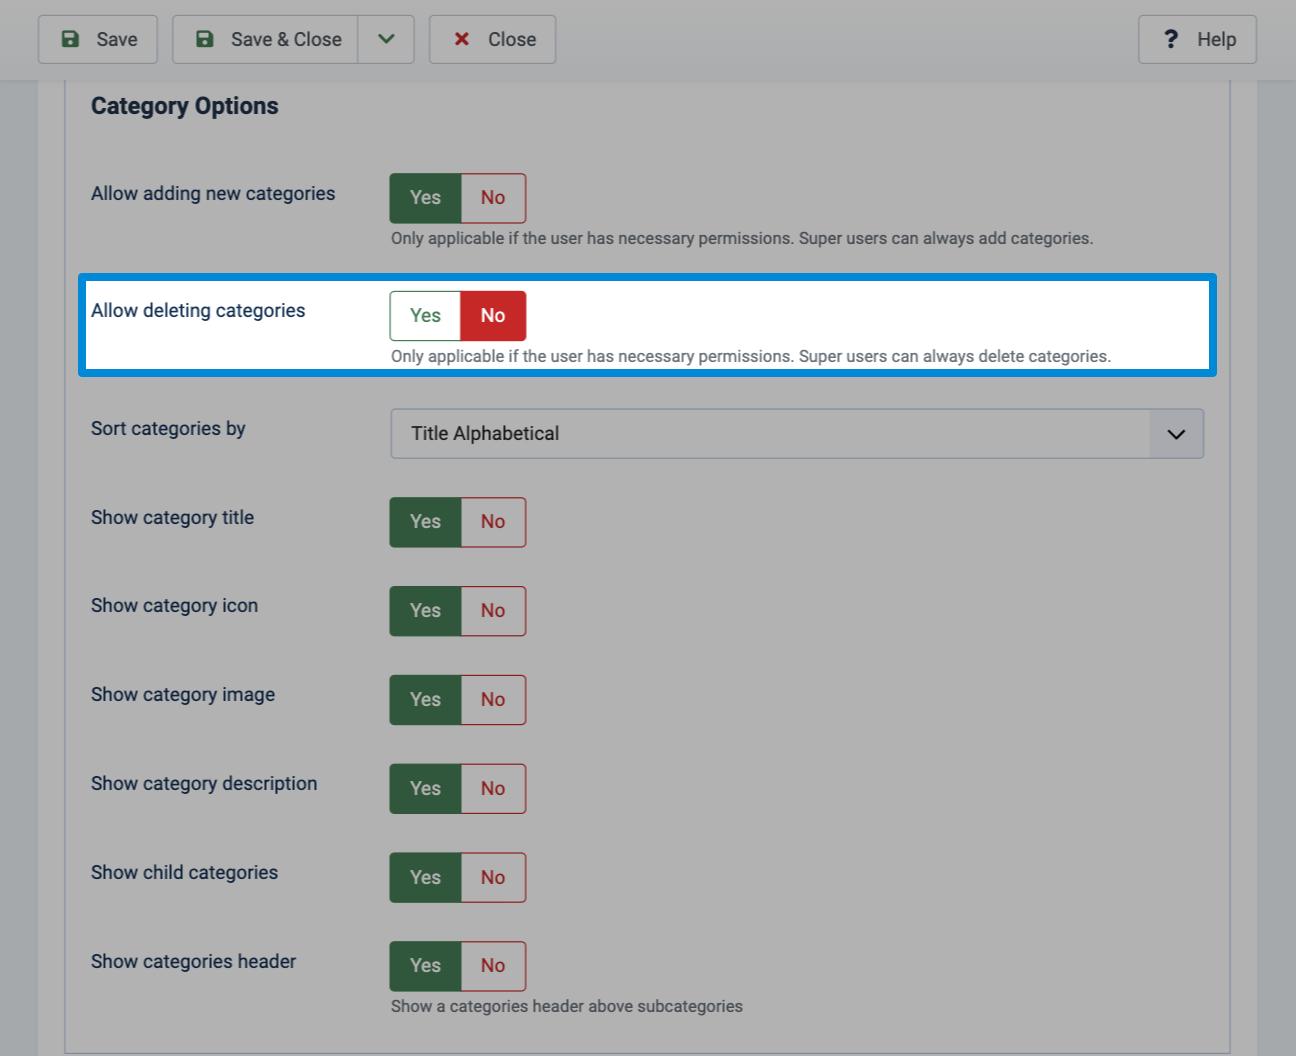
Task: Click the question mark Help icon
Action: pos(1171,39)
